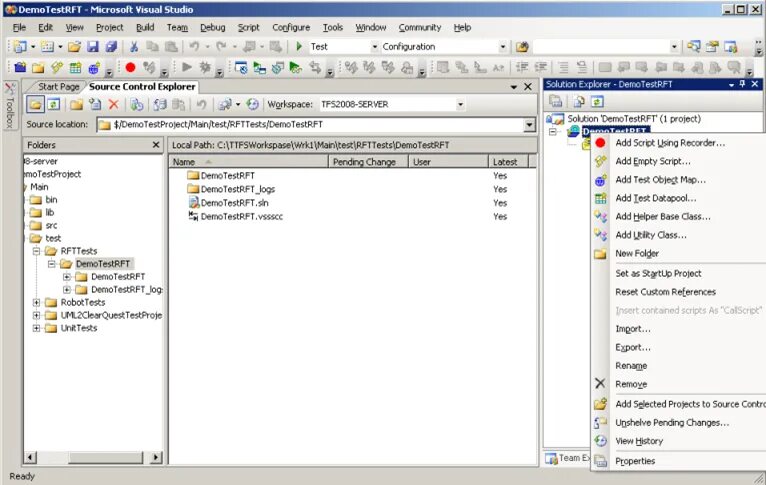Image resolution: width=766 pixels, height=485 pixels.
Task: Click the Refresh icon in Source Control Explorer
Action: 53,104
